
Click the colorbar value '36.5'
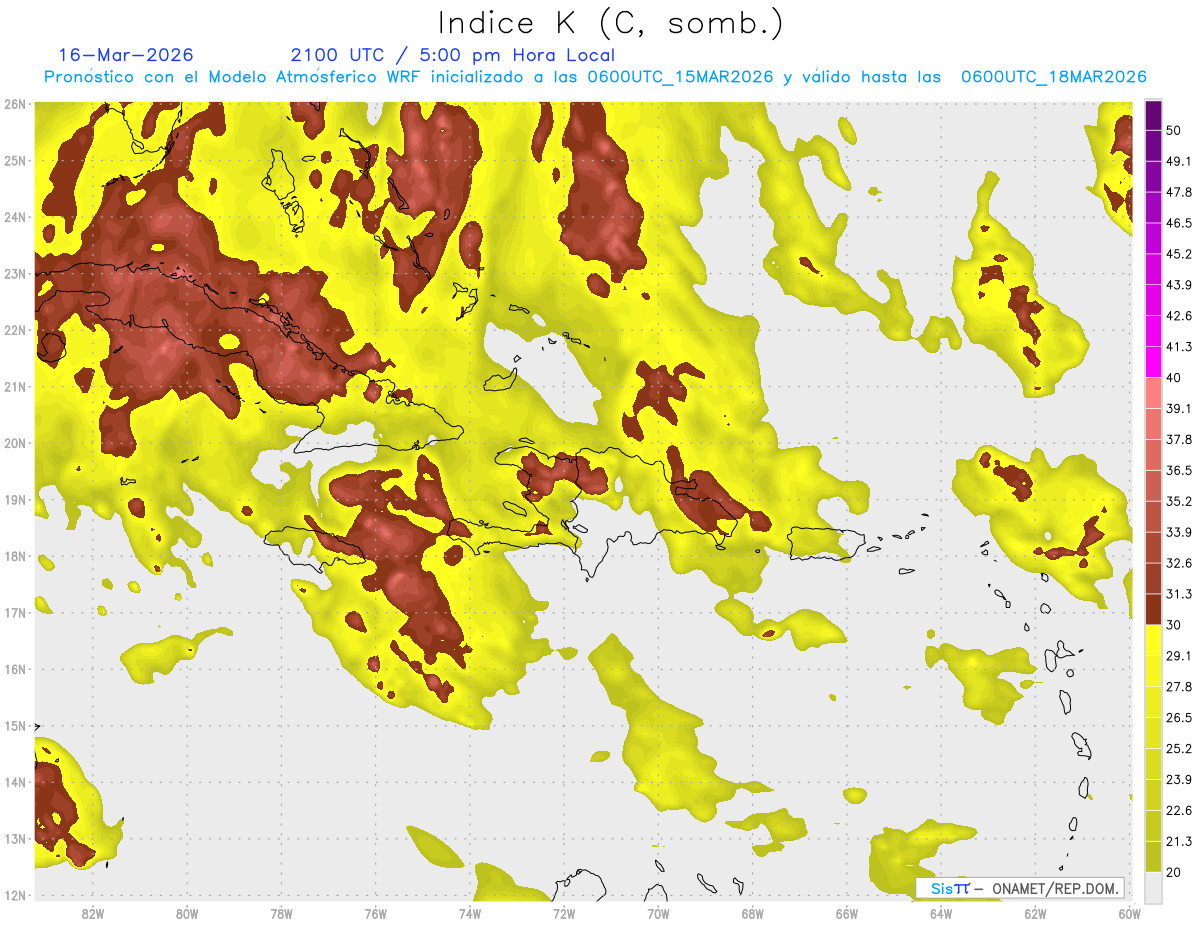pyautogui.click(x=1179, y=470)
